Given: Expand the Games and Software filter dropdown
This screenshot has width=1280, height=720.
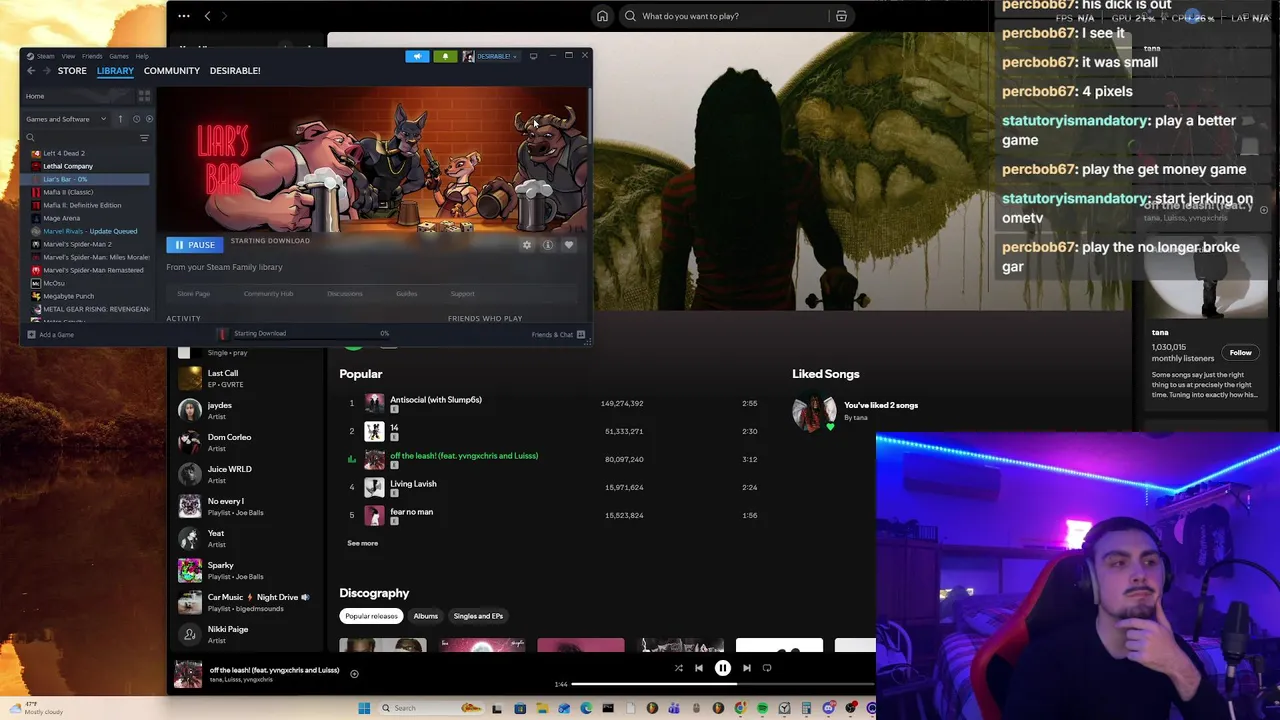Looking at the screenshot, I should click(x=66, y=119).
